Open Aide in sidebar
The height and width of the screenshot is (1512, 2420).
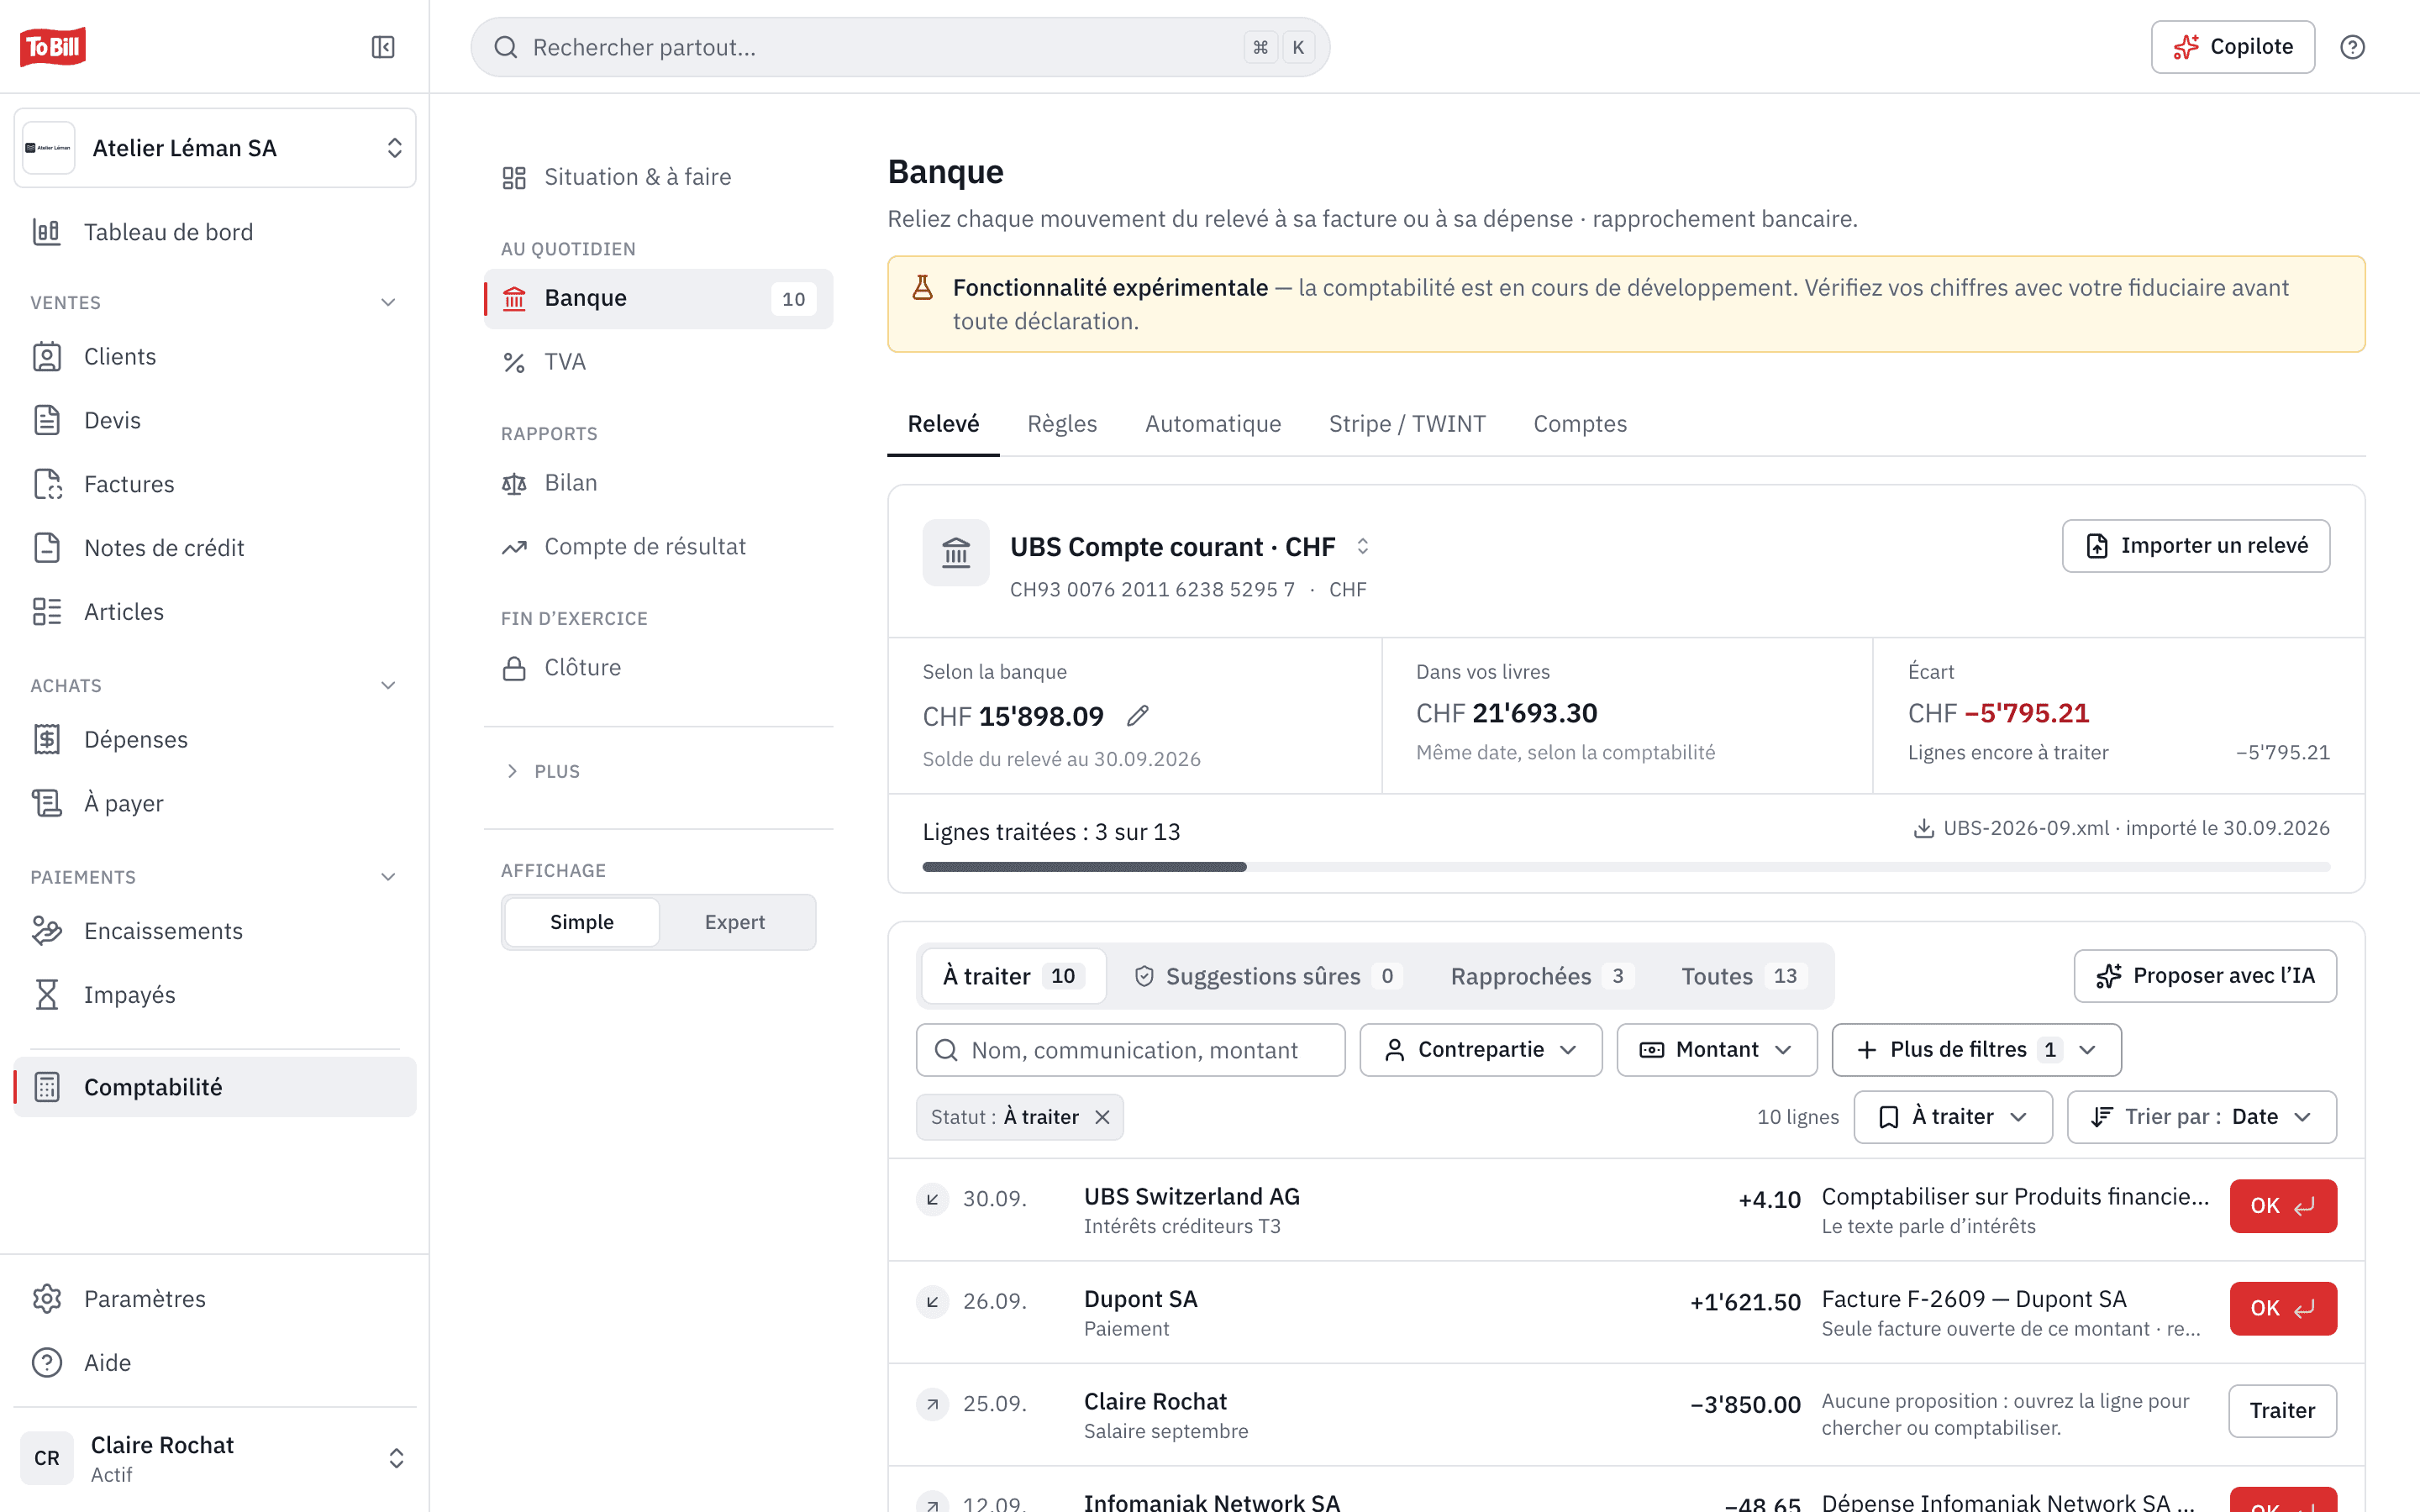pyautogui.click(x=215, y=1363)
